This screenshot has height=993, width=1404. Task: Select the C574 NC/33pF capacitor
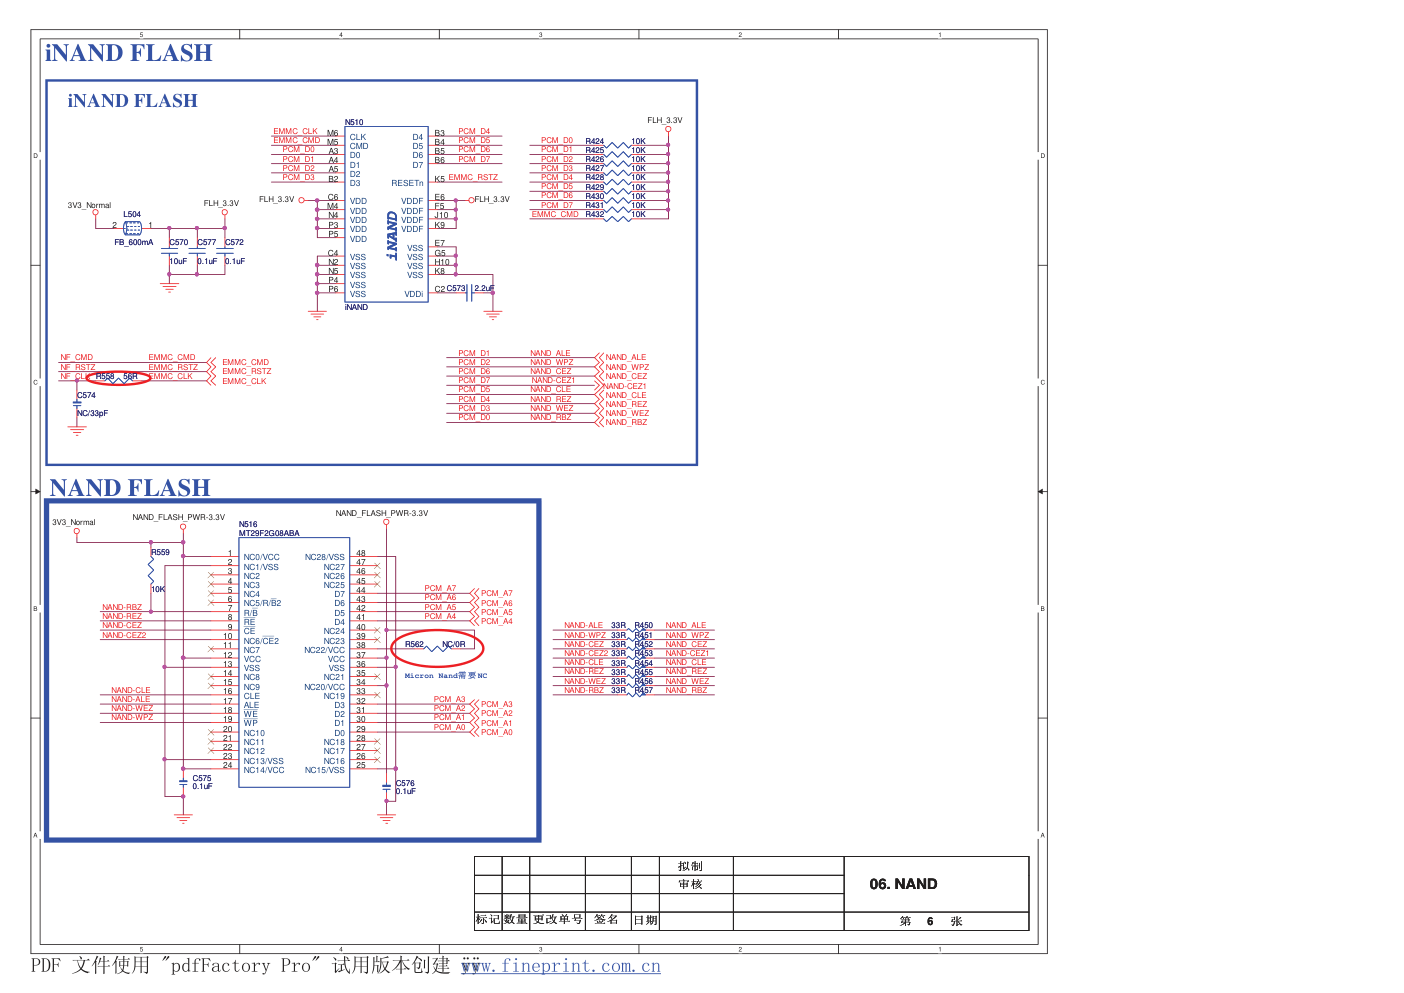[x=77, y=403]
